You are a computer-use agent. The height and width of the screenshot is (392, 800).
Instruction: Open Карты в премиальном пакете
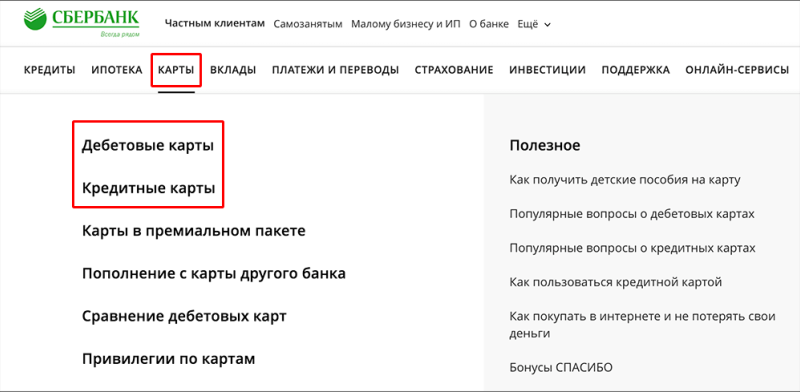click(193, 231)
